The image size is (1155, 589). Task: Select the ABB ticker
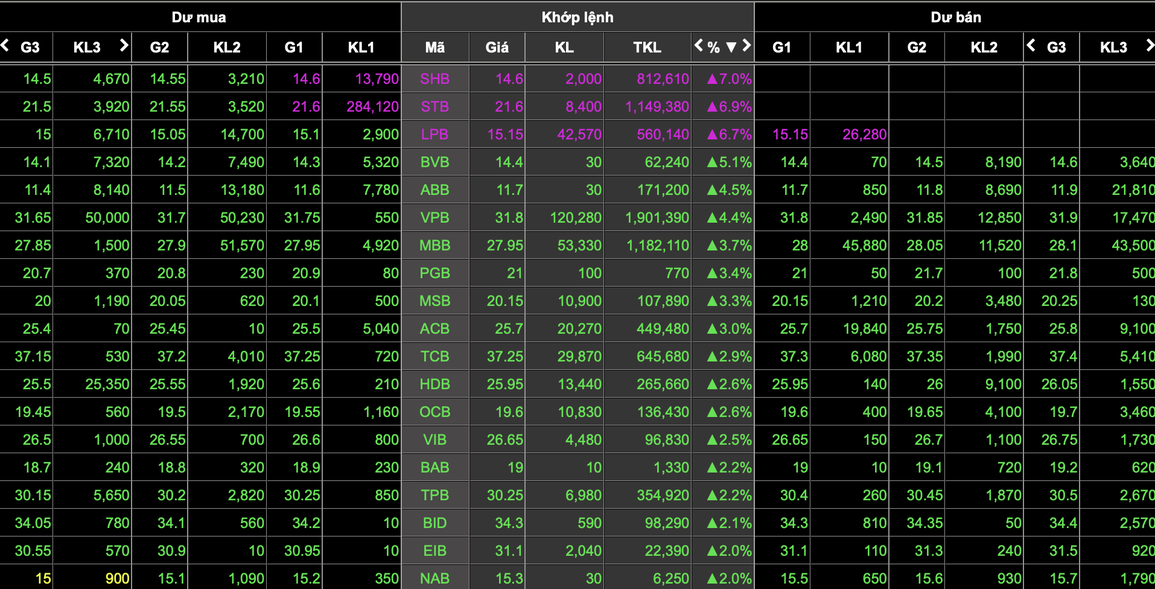point(435,190)
